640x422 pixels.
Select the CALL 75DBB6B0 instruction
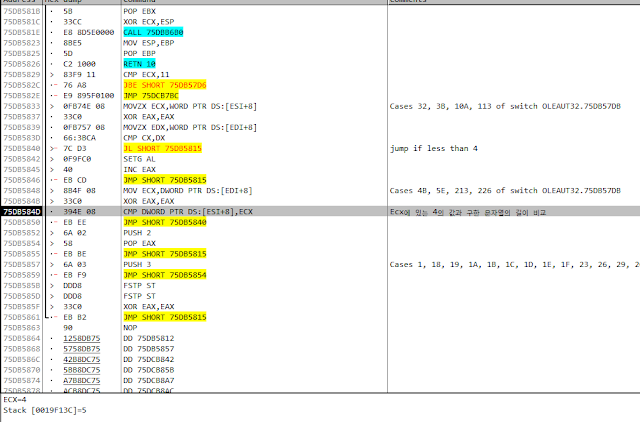(x=153, y=32)
